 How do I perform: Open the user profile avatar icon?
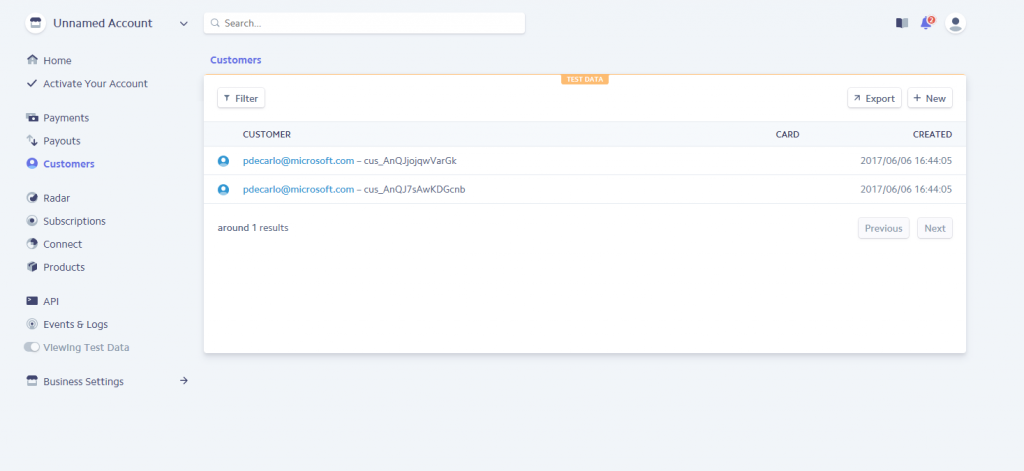tap(955, 23)
